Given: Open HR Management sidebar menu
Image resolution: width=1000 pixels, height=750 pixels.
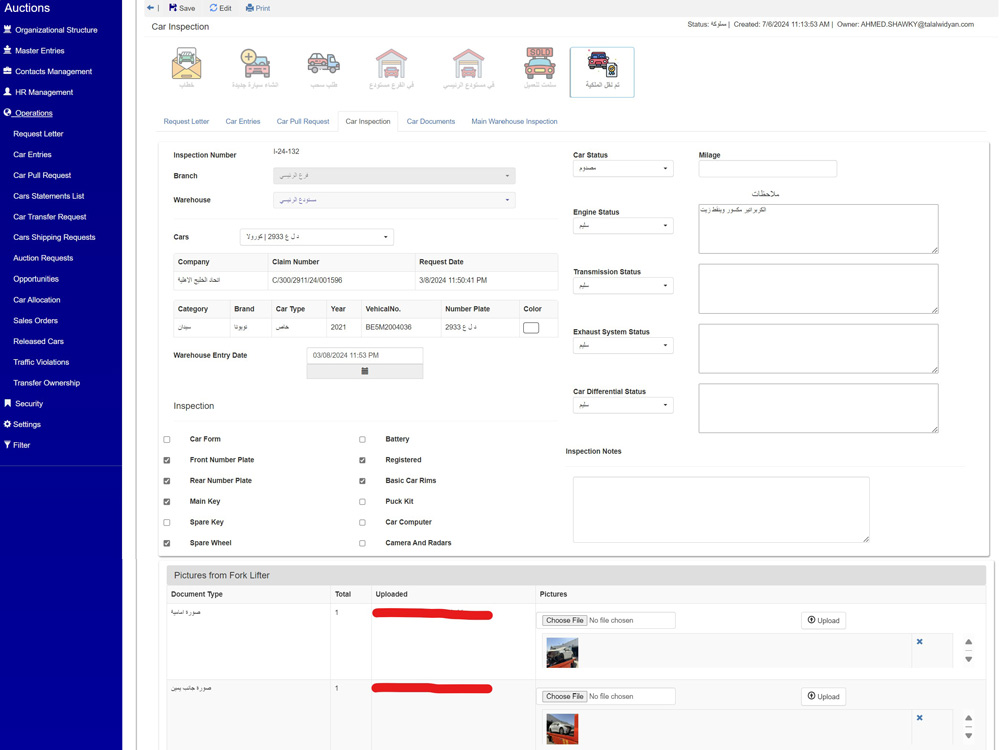Looking at the screenshot, I should (x=44, y=92).
